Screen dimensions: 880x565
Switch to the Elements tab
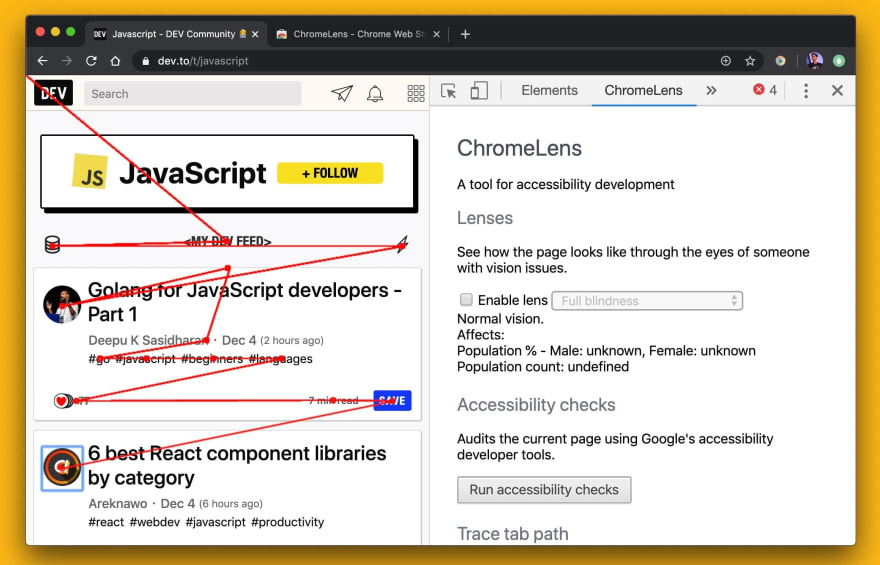pyautogui.click(x=549, y=90)
